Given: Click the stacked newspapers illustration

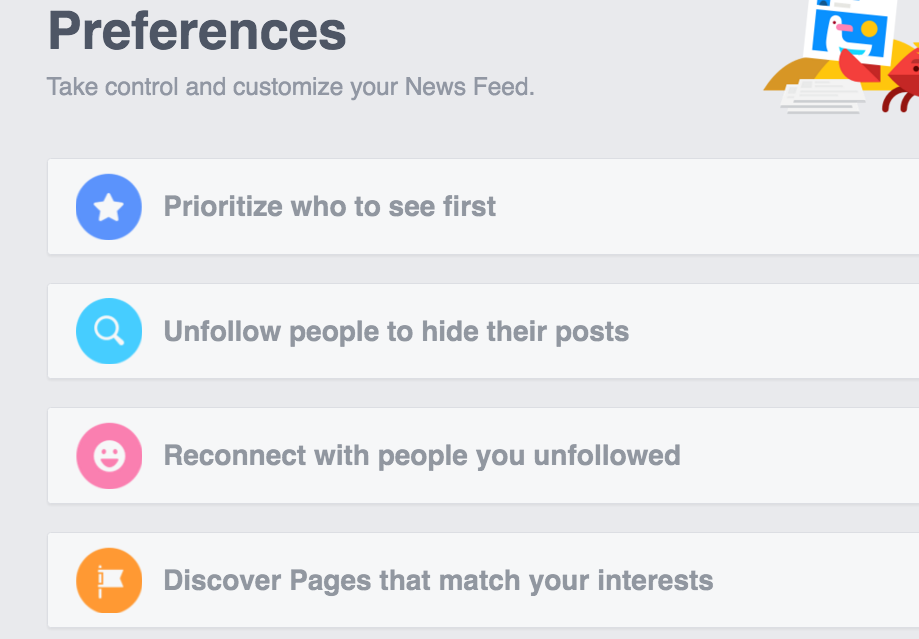Looking at the screenshot, I should pos(822,97).
